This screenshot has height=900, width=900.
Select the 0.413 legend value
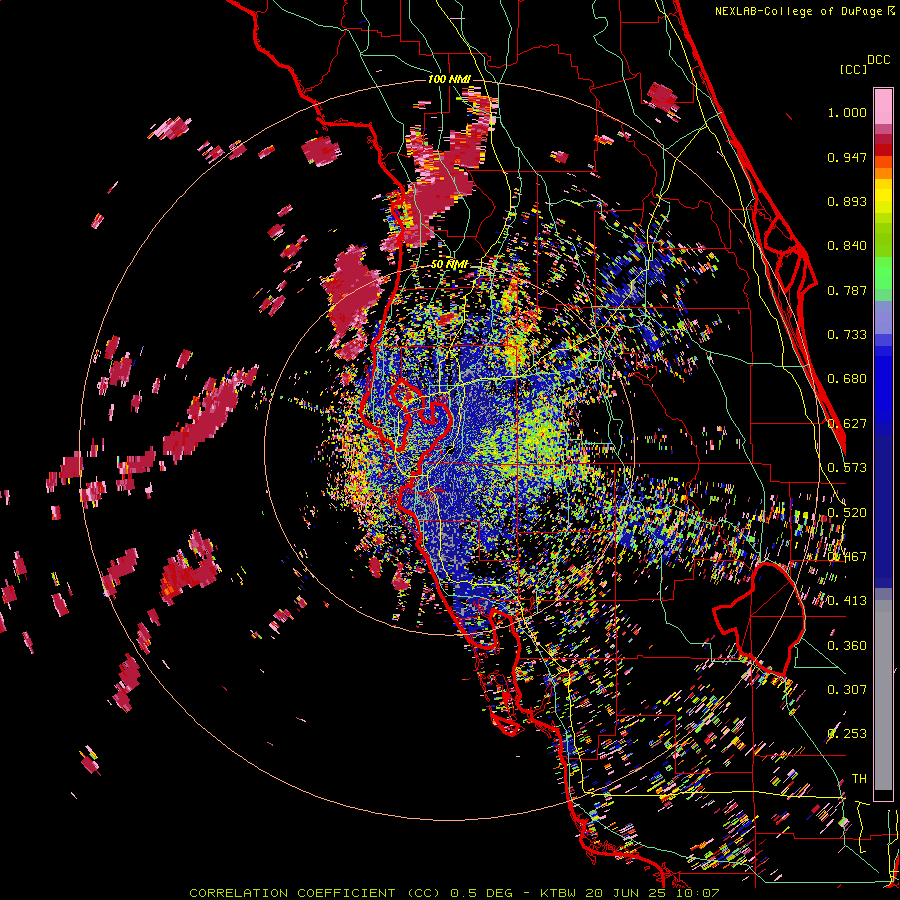[847, 601]
